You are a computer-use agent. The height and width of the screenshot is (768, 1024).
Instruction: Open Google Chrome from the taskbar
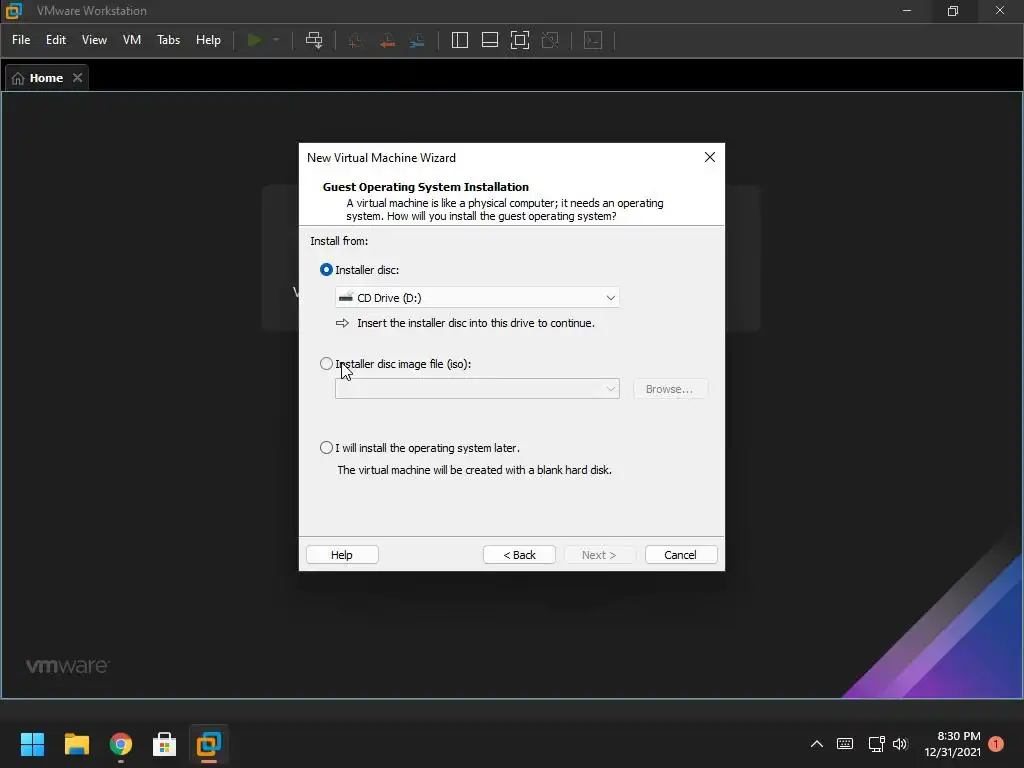click(121, 744)
